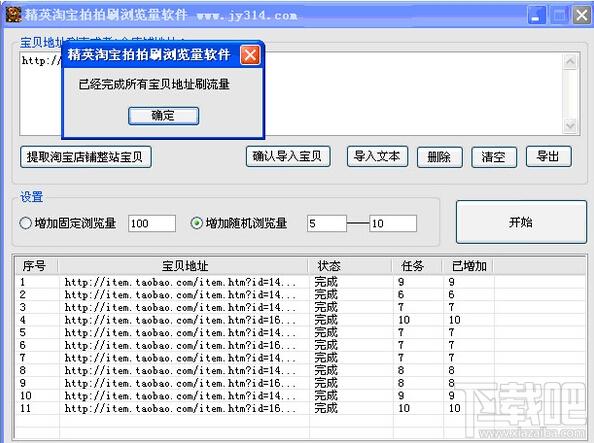Click 提取淘宝店铺整站宝贝 button
Viewport: 594px width, 443px height.
(86, 157)
